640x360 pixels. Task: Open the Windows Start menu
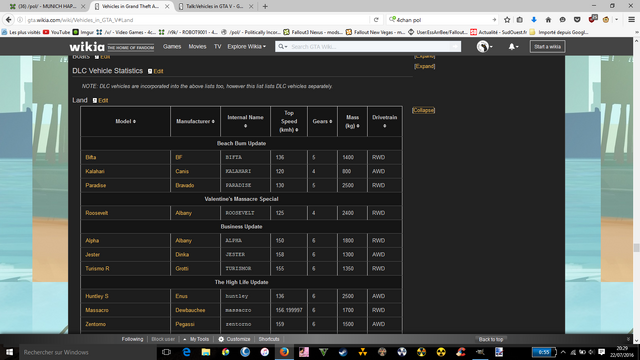pos(9,352)
